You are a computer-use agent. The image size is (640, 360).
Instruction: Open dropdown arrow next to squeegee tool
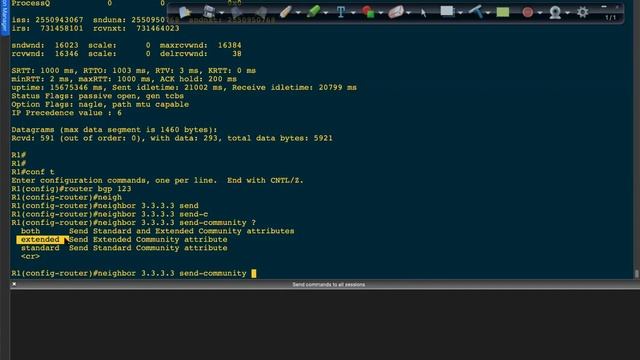coord(488,13)
